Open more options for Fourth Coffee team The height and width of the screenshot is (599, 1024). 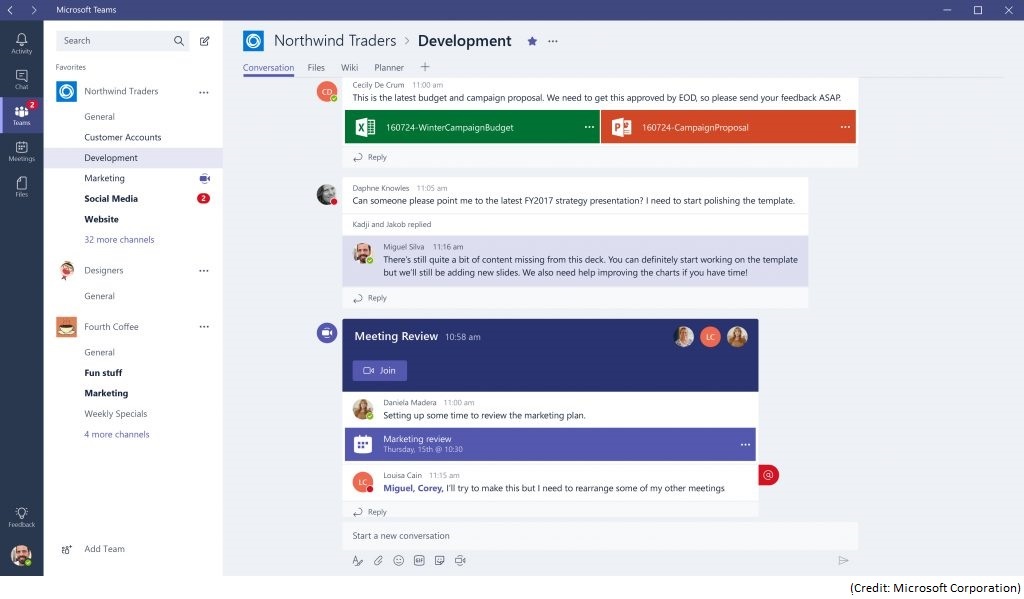coord(204,327)
